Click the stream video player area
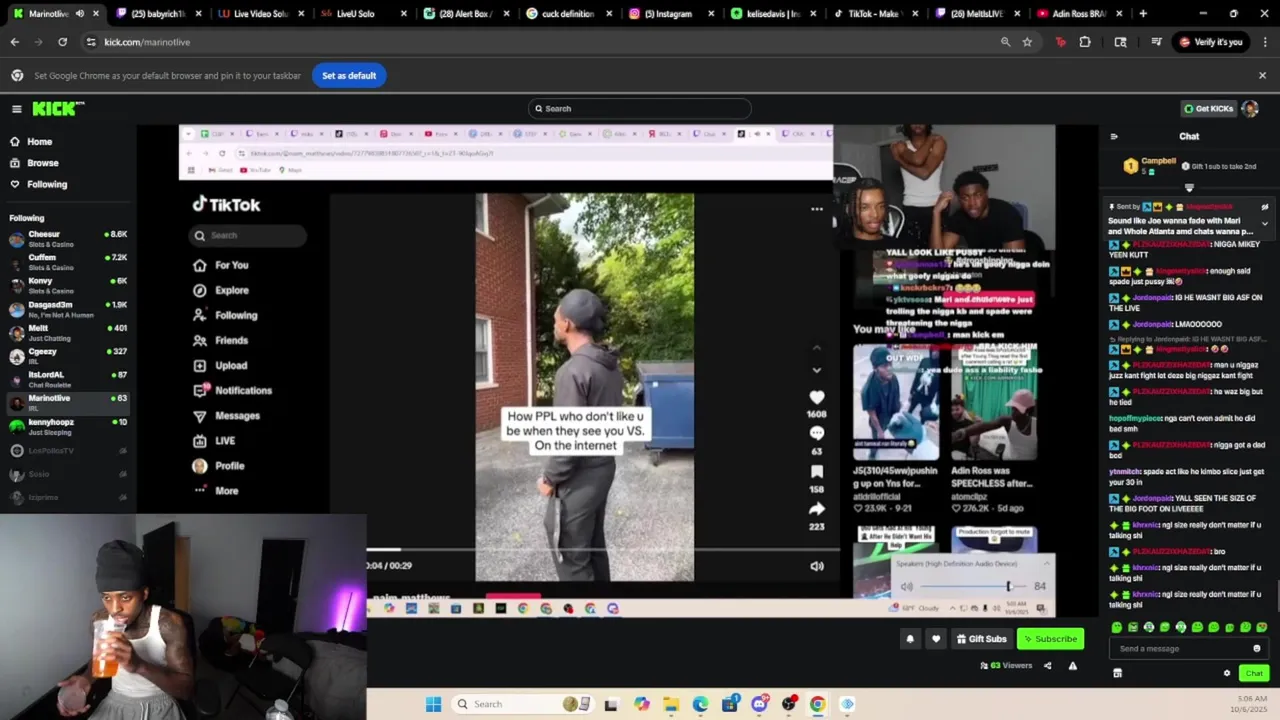The height and width of the screenshot is (720, 1280). pyautogui.click(x=617, y=370)
